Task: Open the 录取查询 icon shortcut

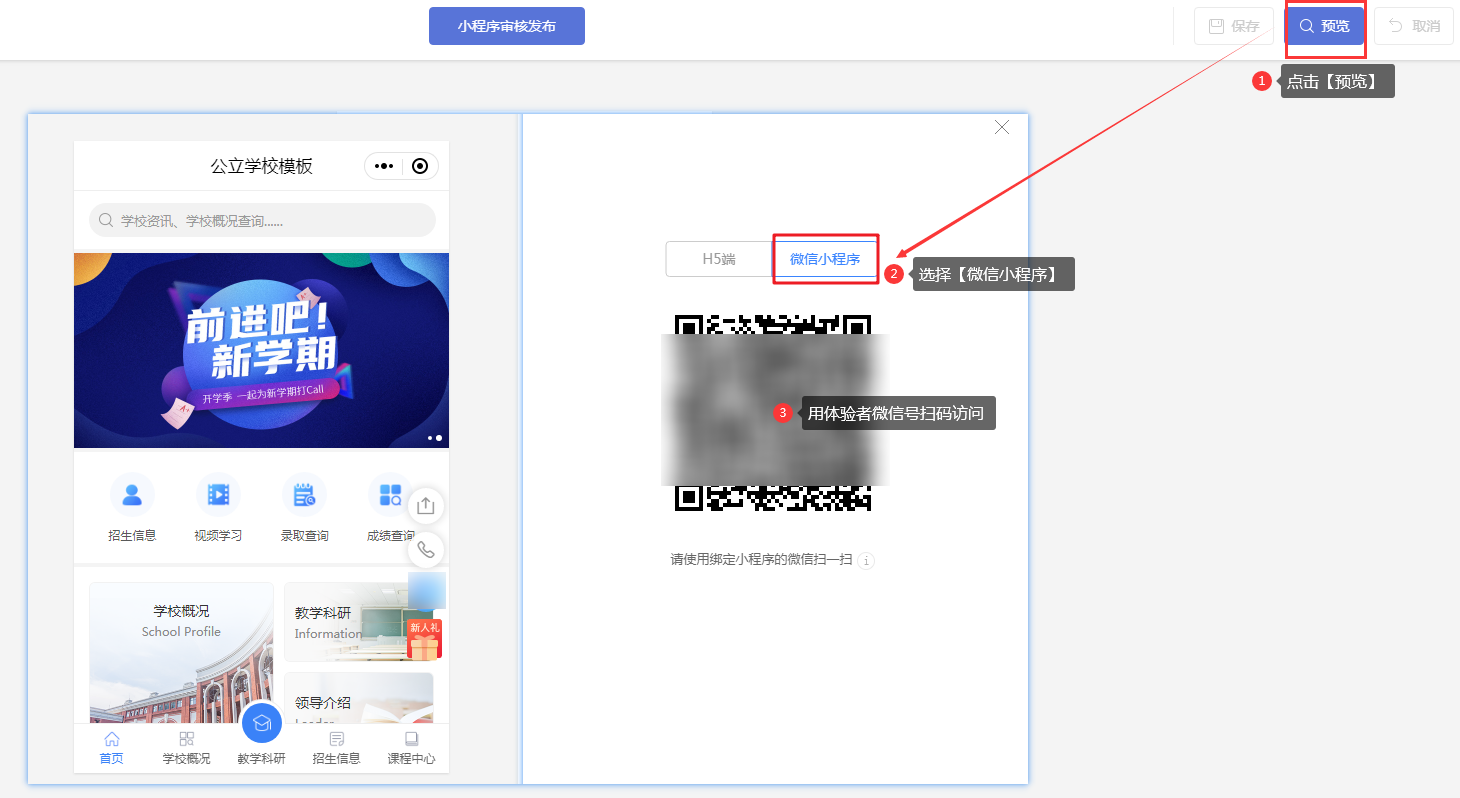Action: coord(304,507)
